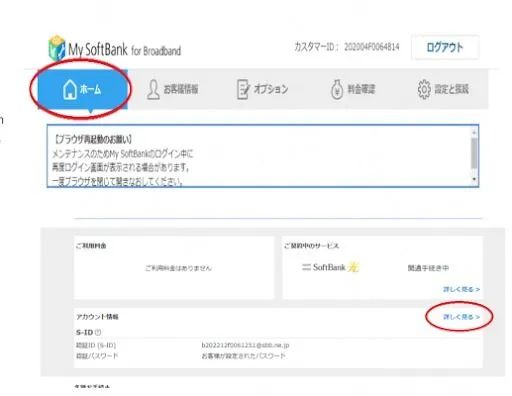Click the SoftBank 光 service logo
512x396 pixels.
[x=330, y=267]
